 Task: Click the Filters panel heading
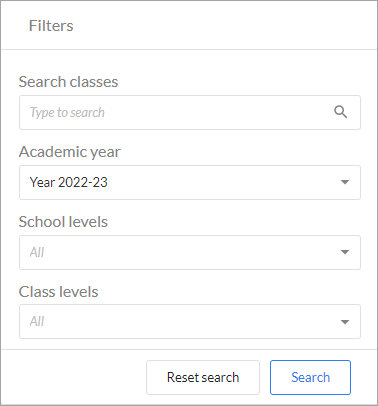tap(51, 26)
